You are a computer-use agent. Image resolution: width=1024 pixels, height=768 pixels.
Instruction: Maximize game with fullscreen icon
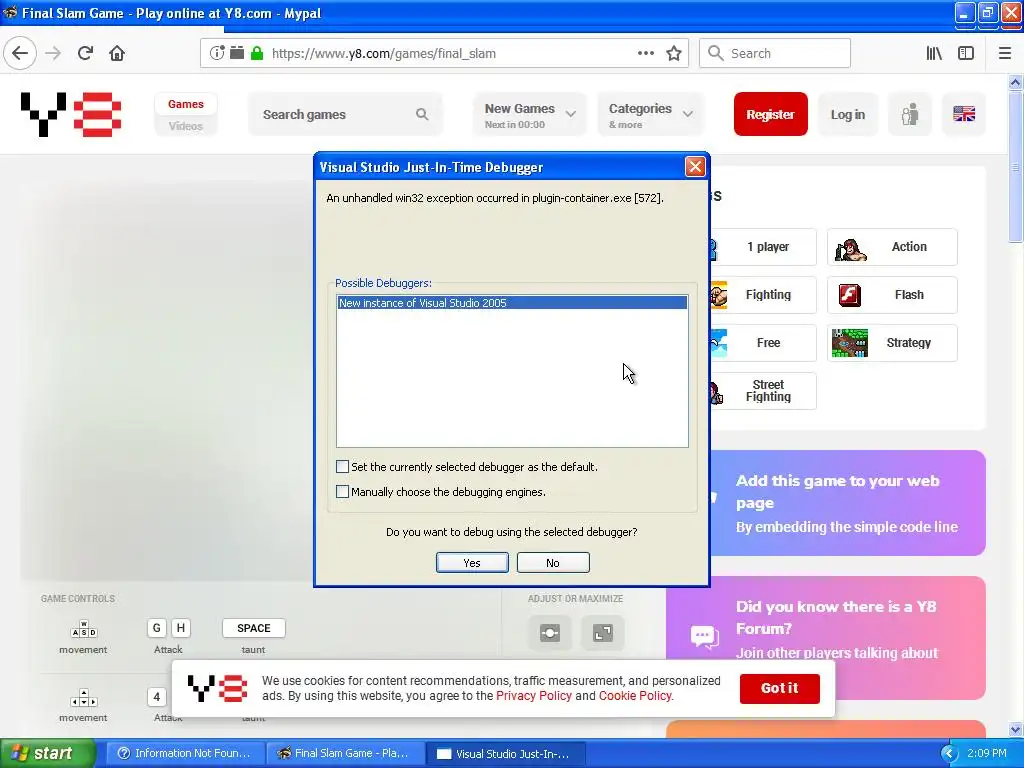point(602,633)
